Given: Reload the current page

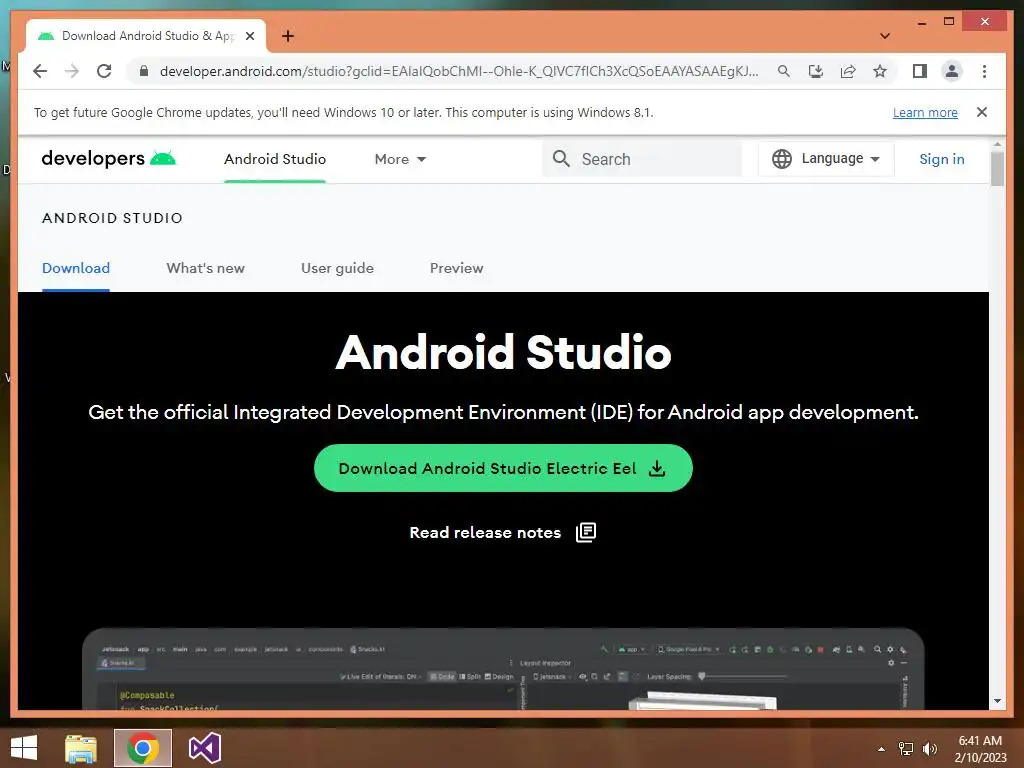Looking at the screenshot, I should 104,71.
